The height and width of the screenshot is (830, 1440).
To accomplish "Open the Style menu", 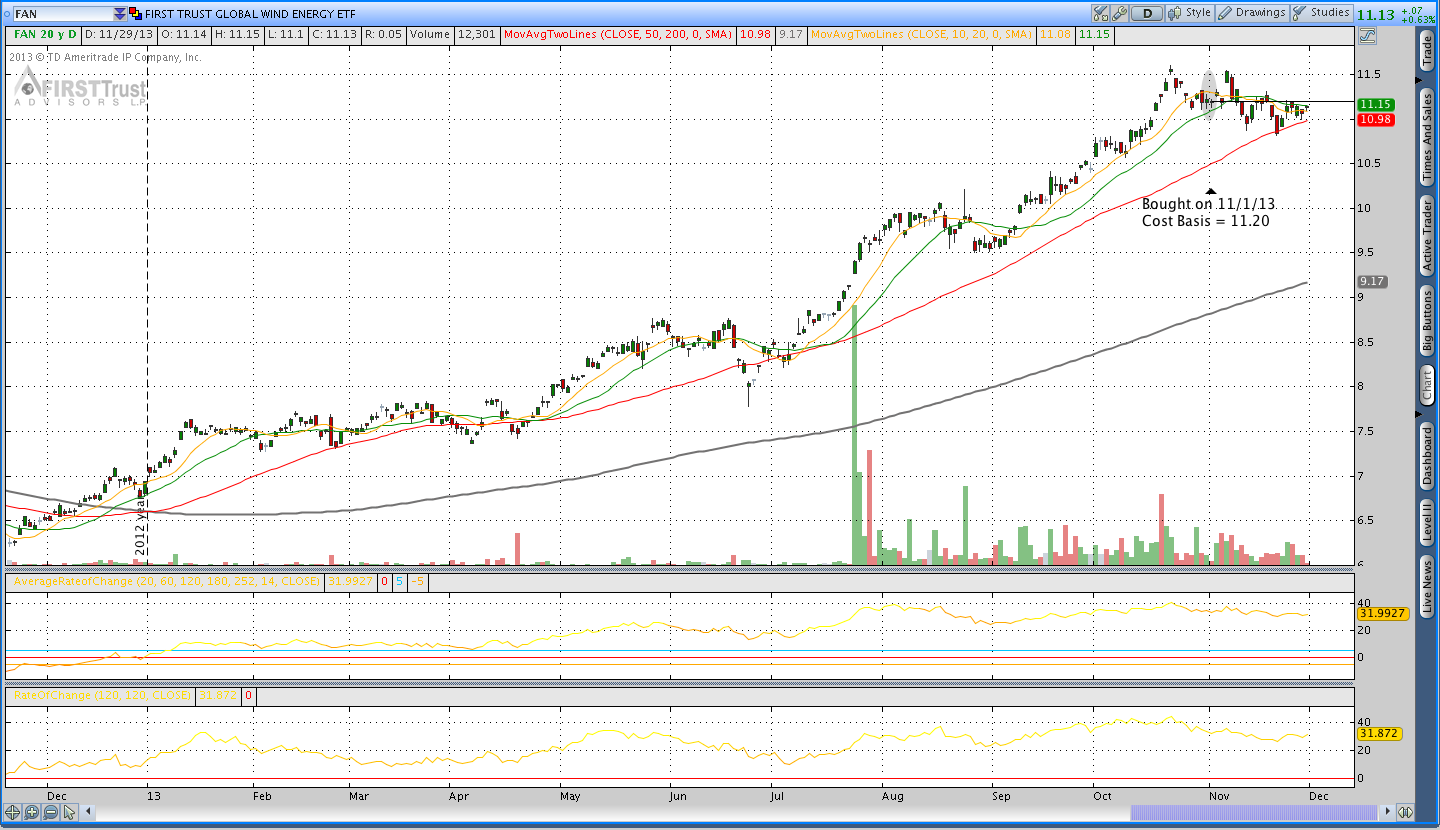I will click(x=1191, y=13).
